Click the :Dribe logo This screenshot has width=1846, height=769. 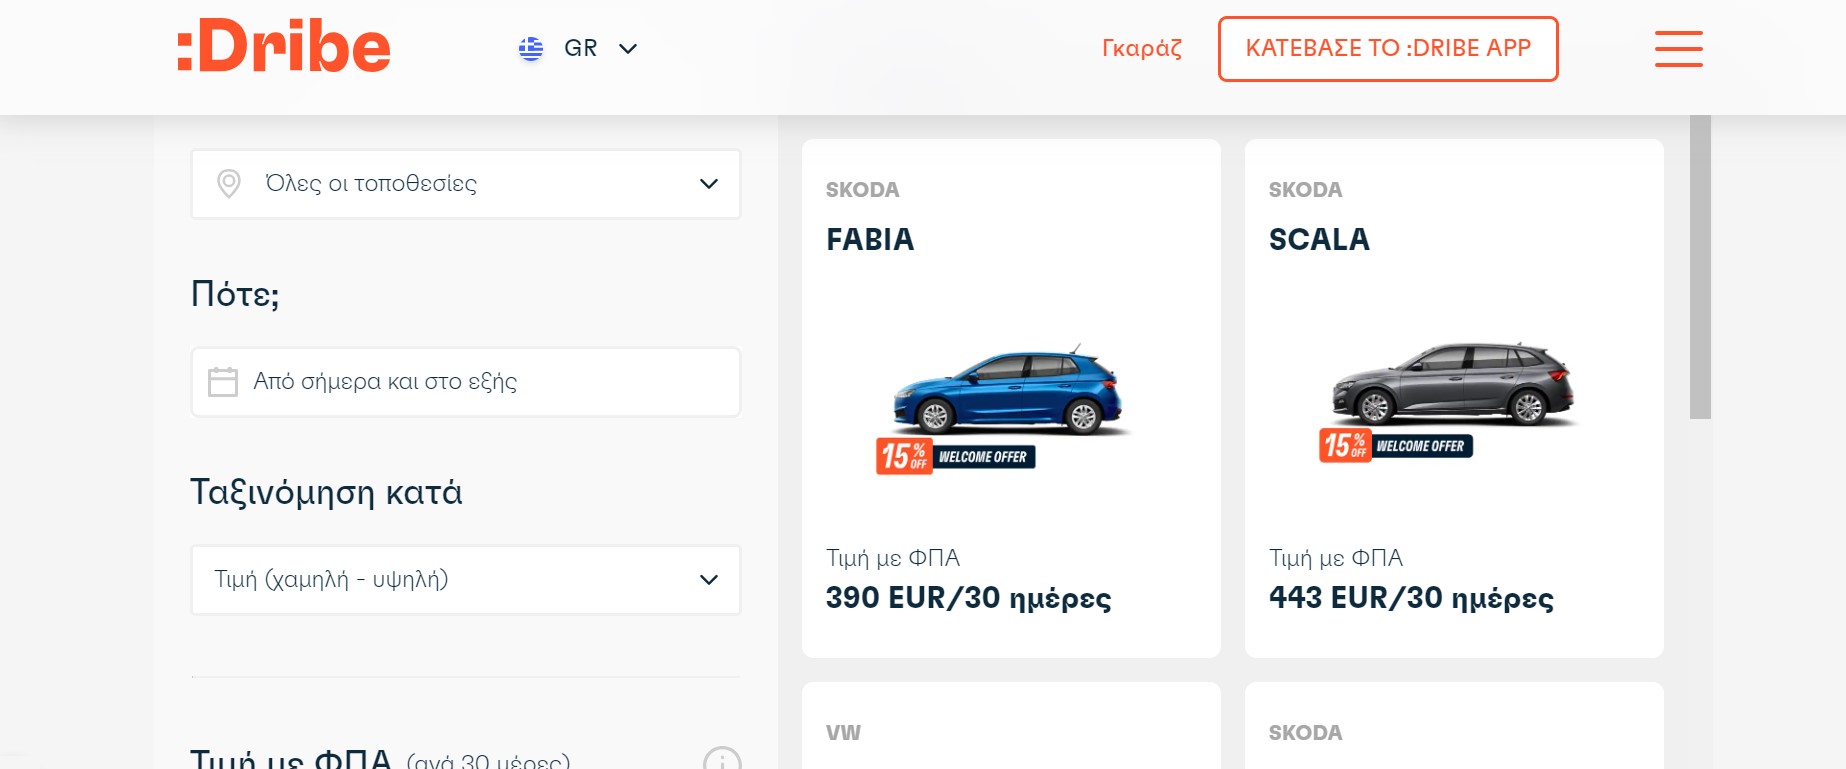(x=284, y=47)
